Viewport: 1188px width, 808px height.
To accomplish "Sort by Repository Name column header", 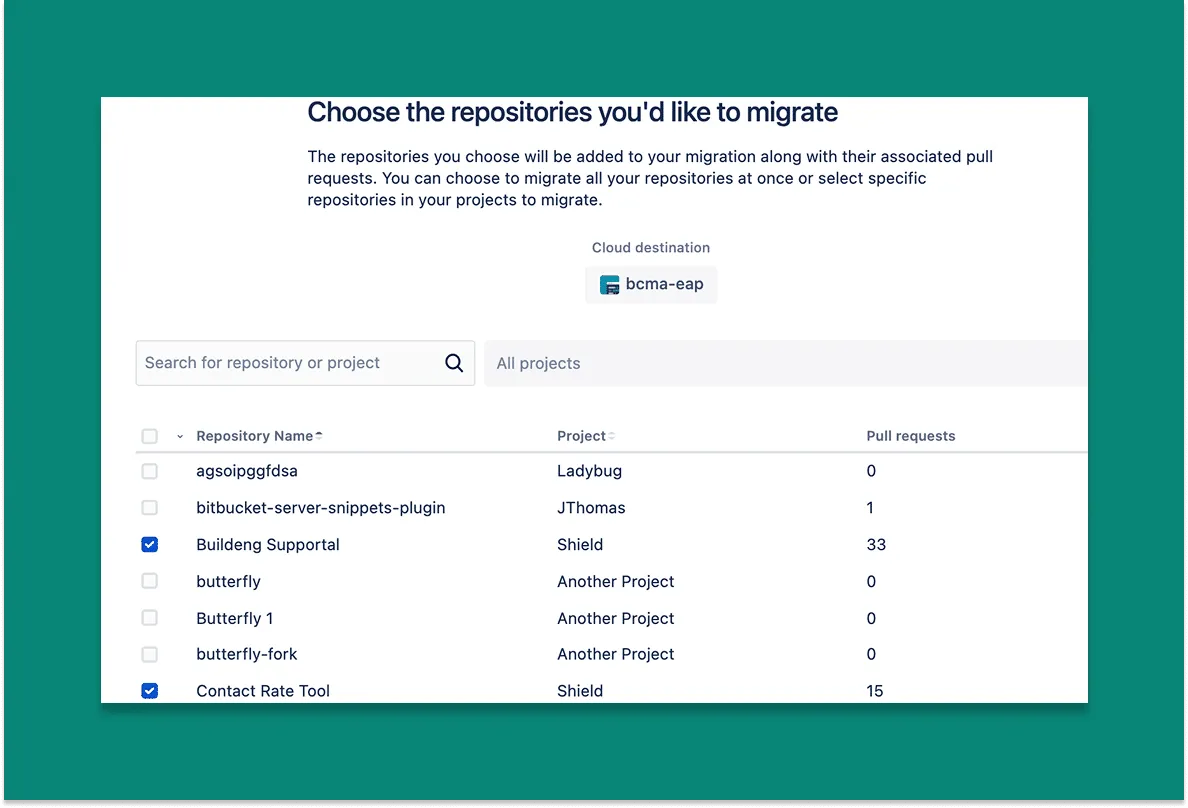I will (x=254, y=436).
